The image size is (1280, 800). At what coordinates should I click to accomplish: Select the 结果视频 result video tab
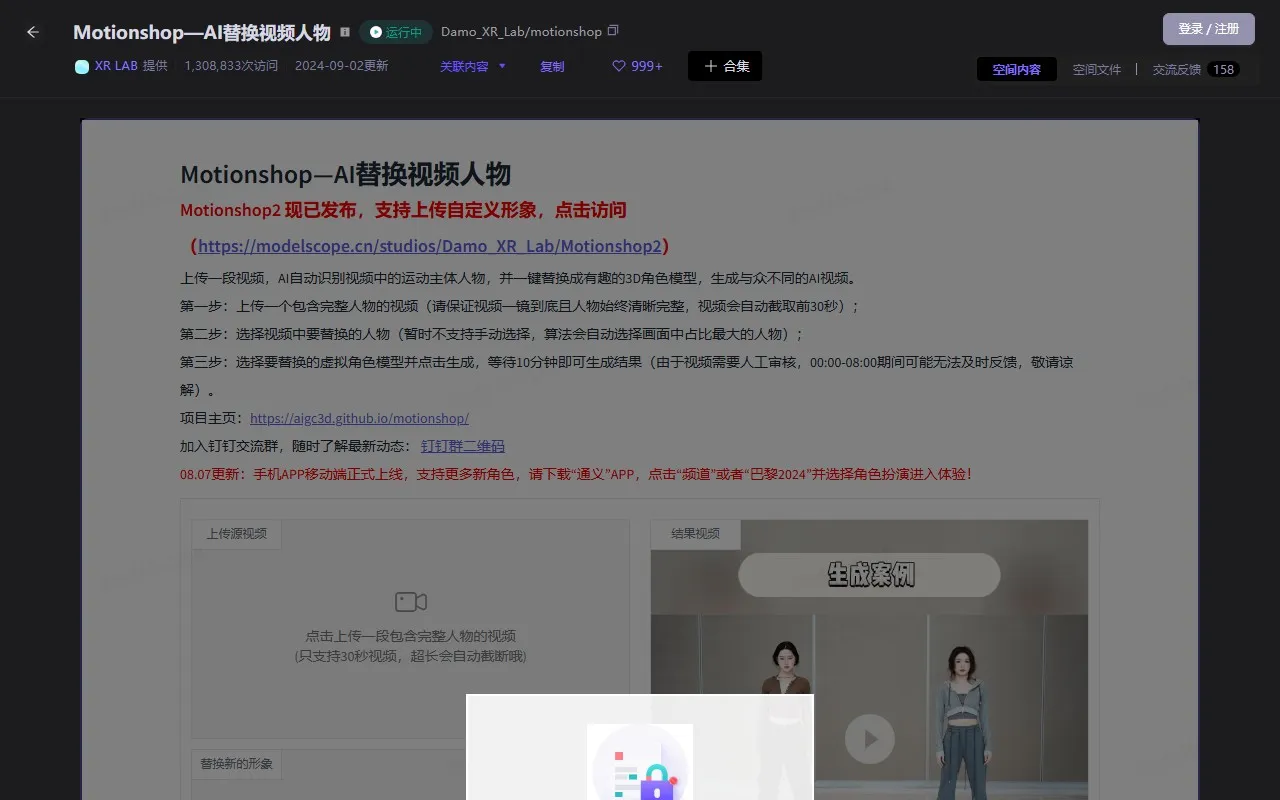[695, 533]
